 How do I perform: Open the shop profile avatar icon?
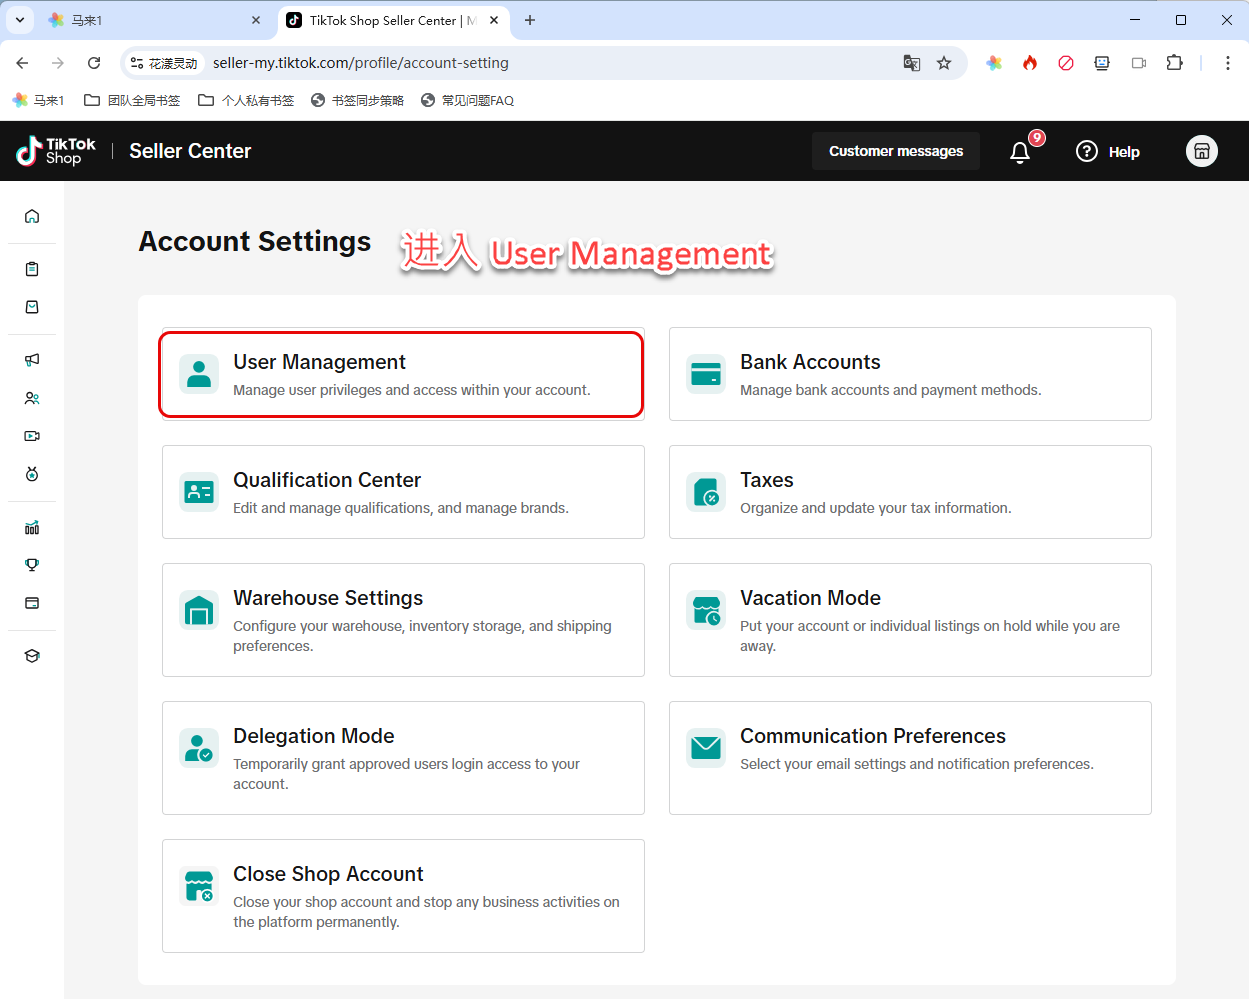(x=1201, y=151)
